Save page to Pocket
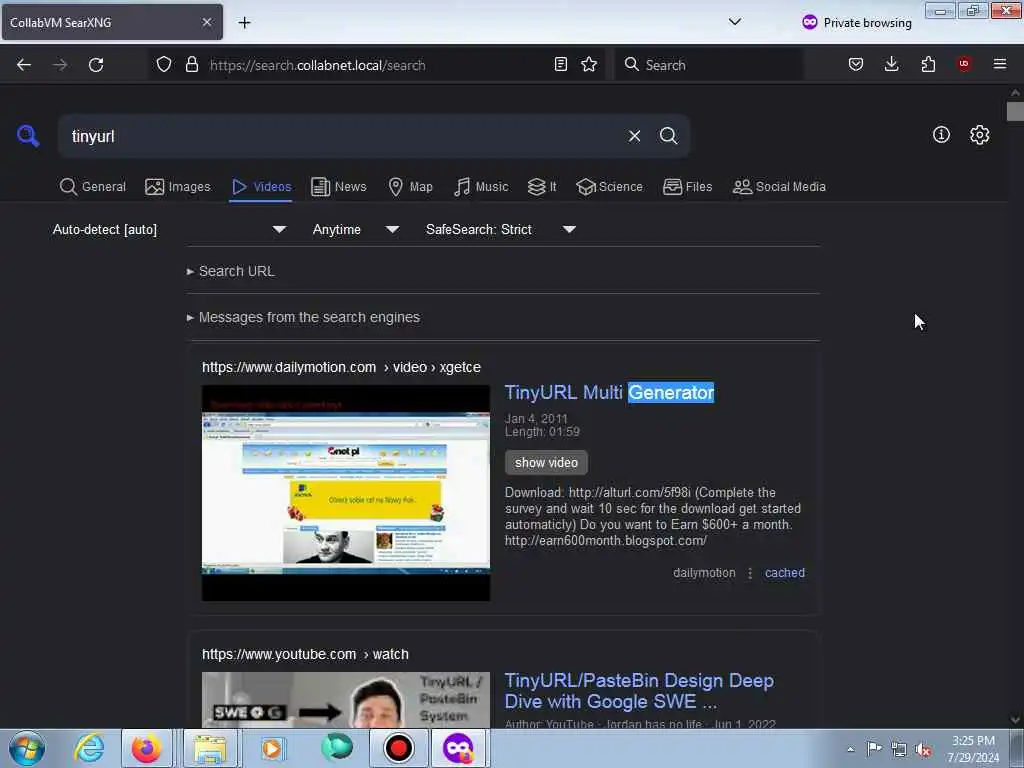 (x=856, y=64)
